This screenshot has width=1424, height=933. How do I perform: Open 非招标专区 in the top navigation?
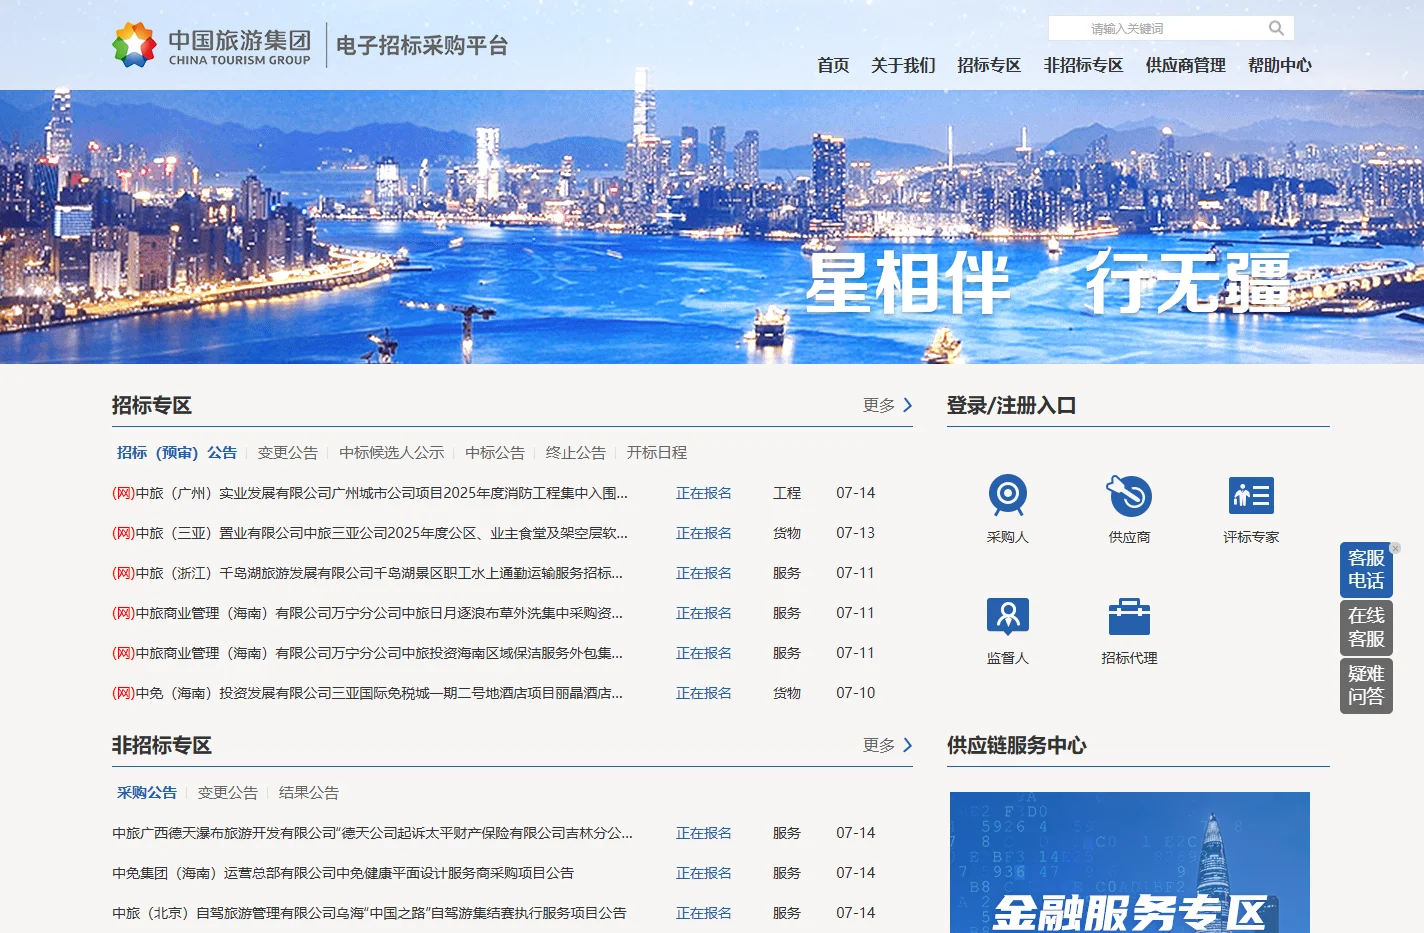1083,65
